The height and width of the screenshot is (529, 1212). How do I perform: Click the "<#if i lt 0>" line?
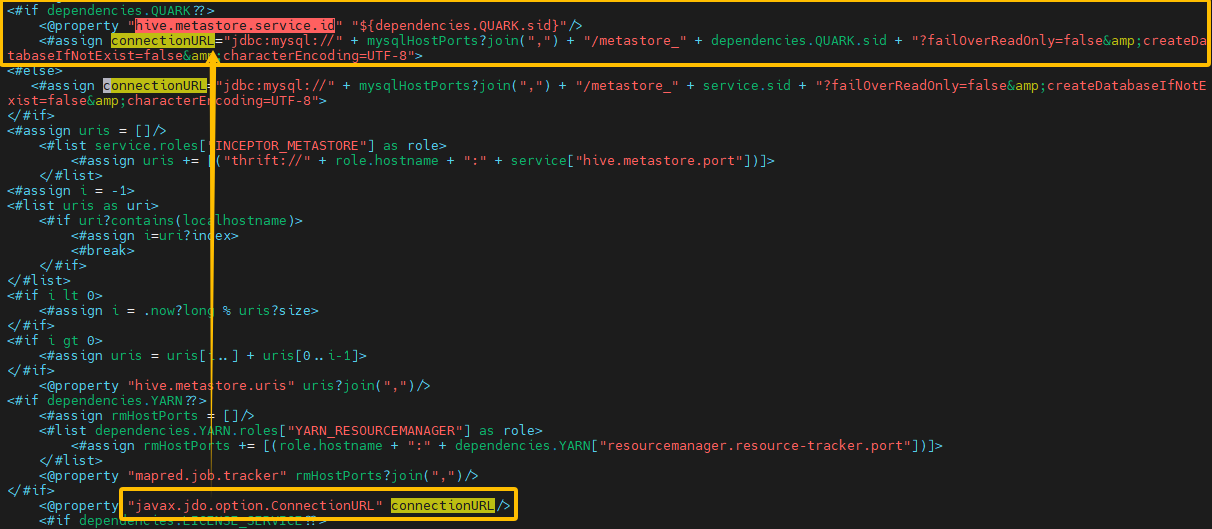click(x=54, y=296)
